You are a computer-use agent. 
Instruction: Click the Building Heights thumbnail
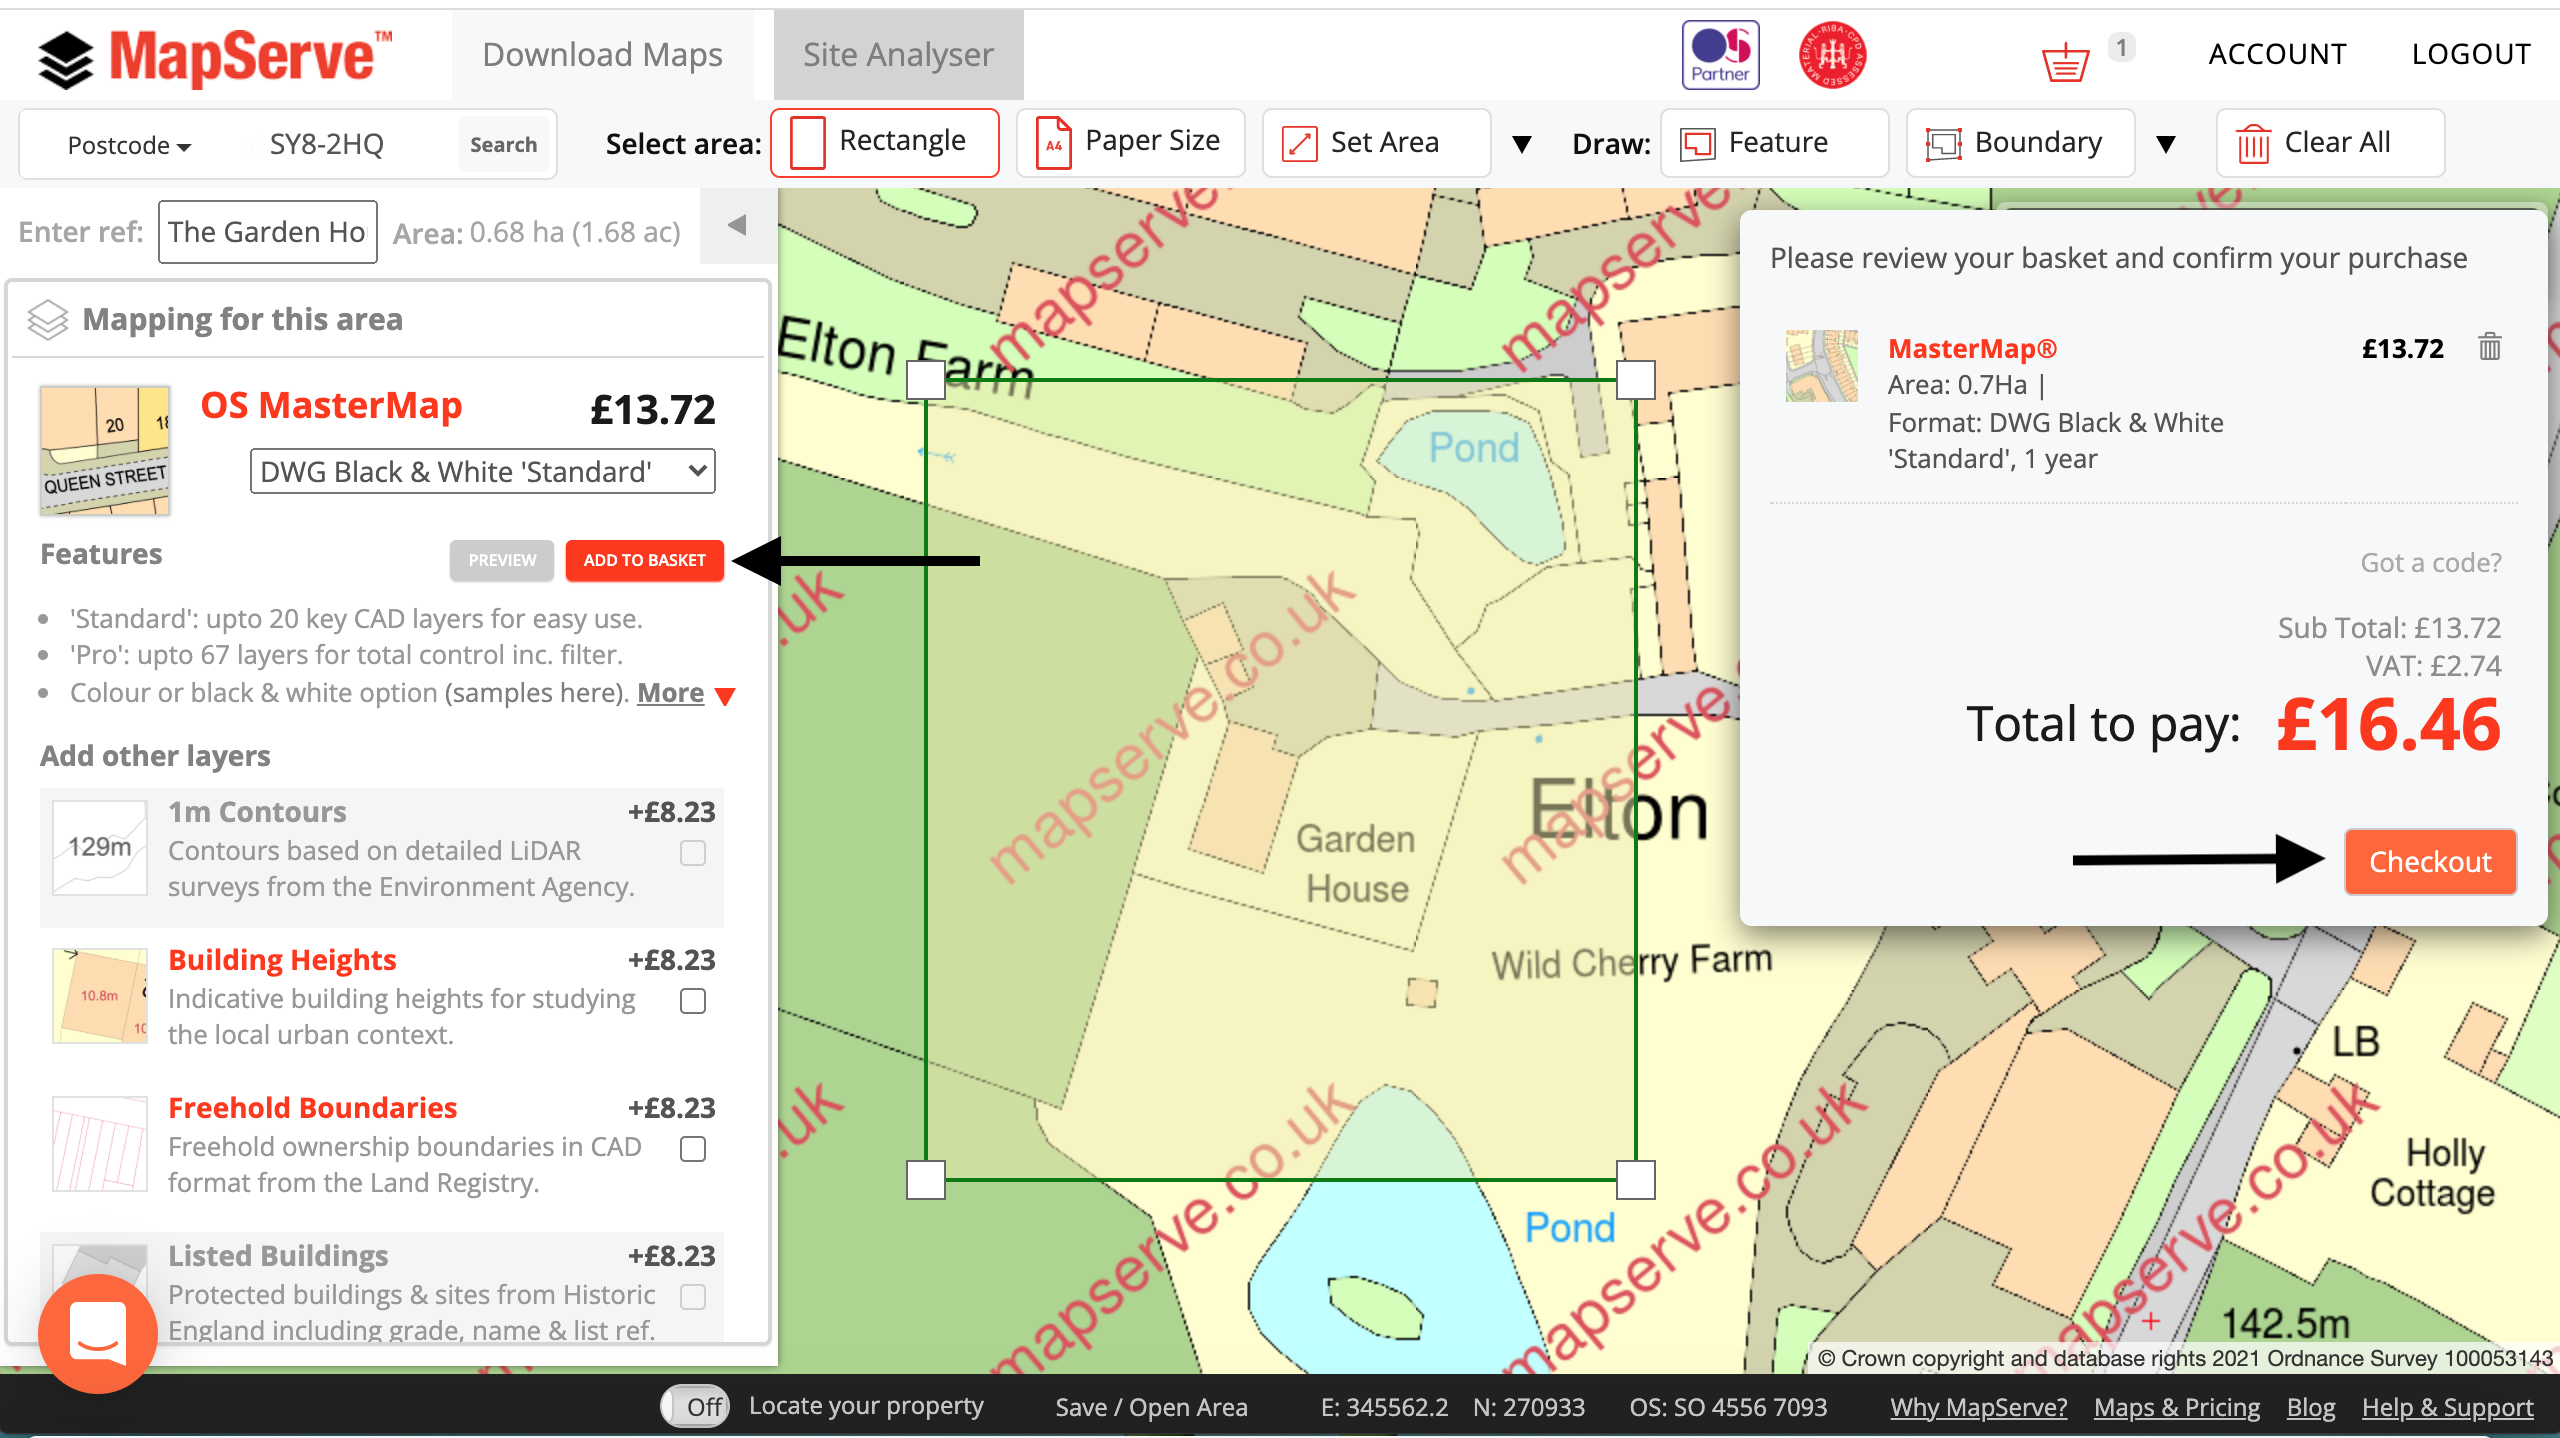coord(100,996)
